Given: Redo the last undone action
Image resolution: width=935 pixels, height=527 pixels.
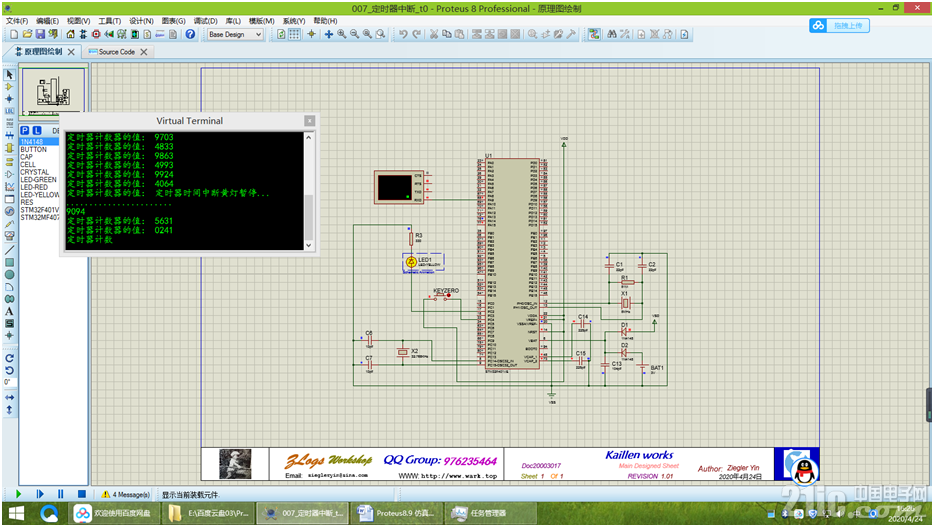Looking at the screenshot, I should pos(417,35).
